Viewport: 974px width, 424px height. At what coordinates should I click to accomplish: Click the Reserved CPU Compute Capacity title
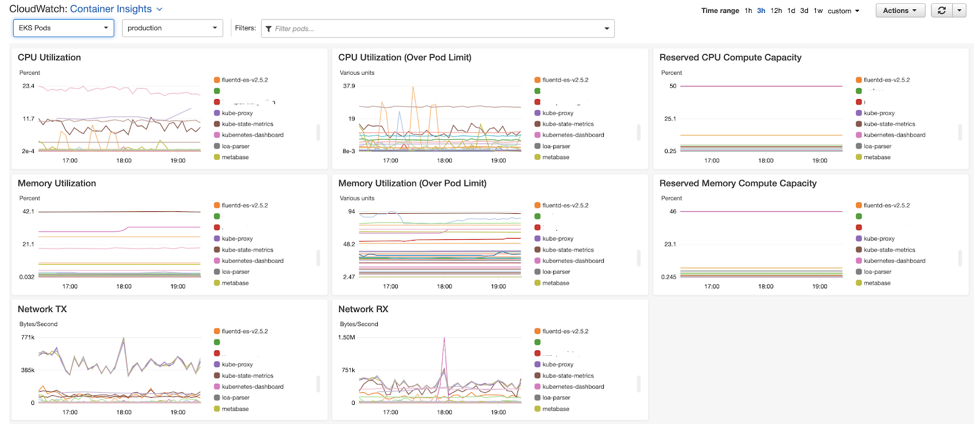tap(730, 58)
